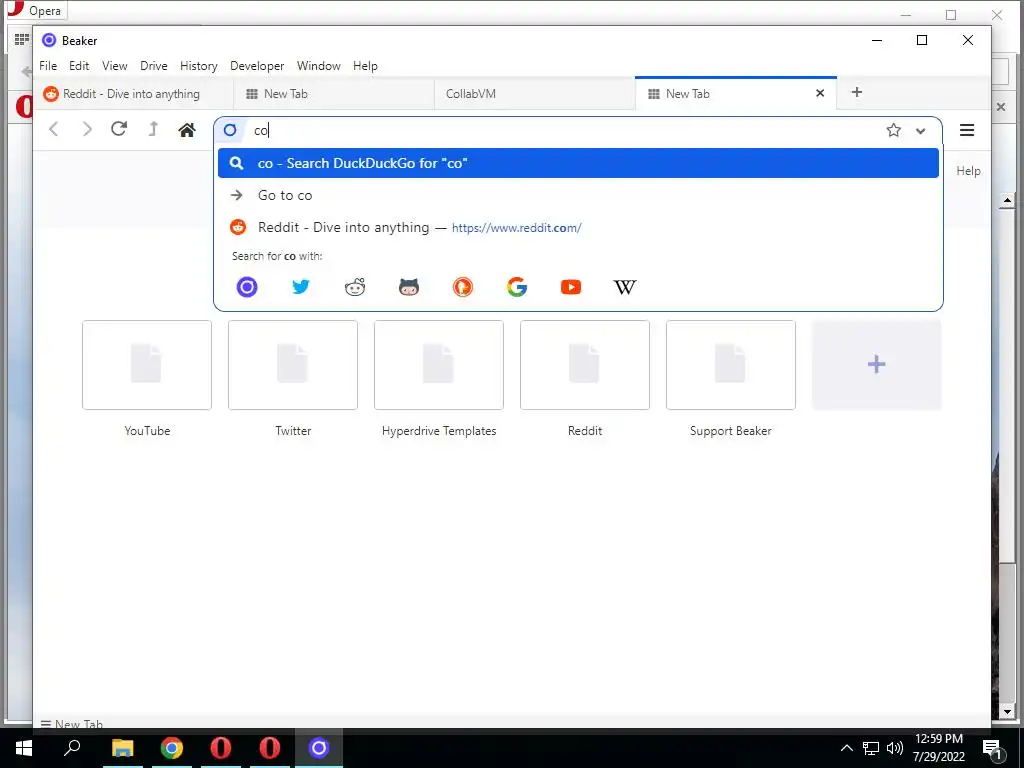Click the Help link on page
The height and width of the screenshot is (768, 1024).
coord(968,170)
